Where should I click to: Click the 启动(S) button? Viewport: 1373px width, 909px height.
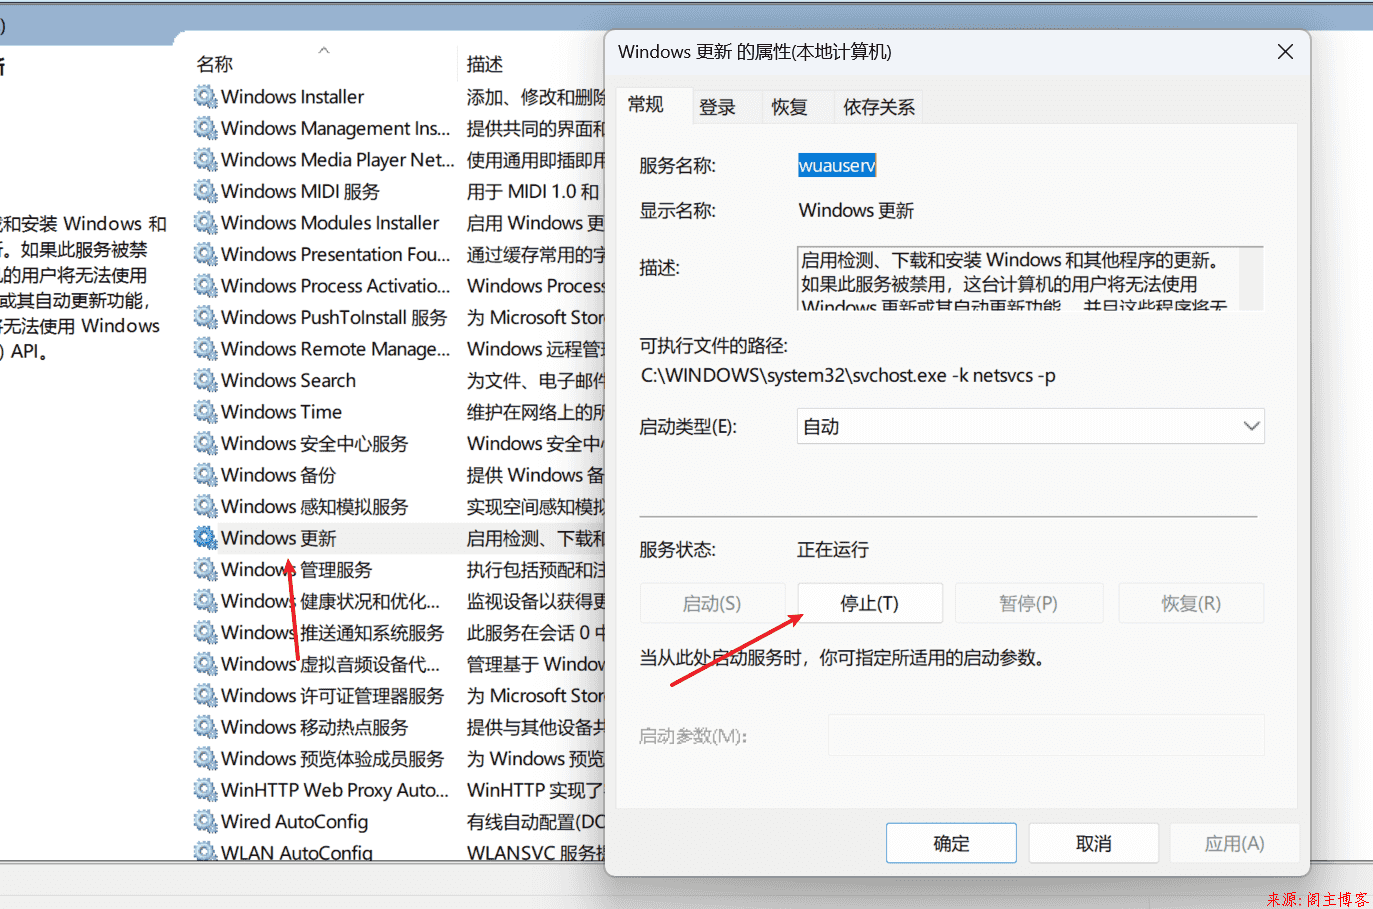[x=712, y=603]
